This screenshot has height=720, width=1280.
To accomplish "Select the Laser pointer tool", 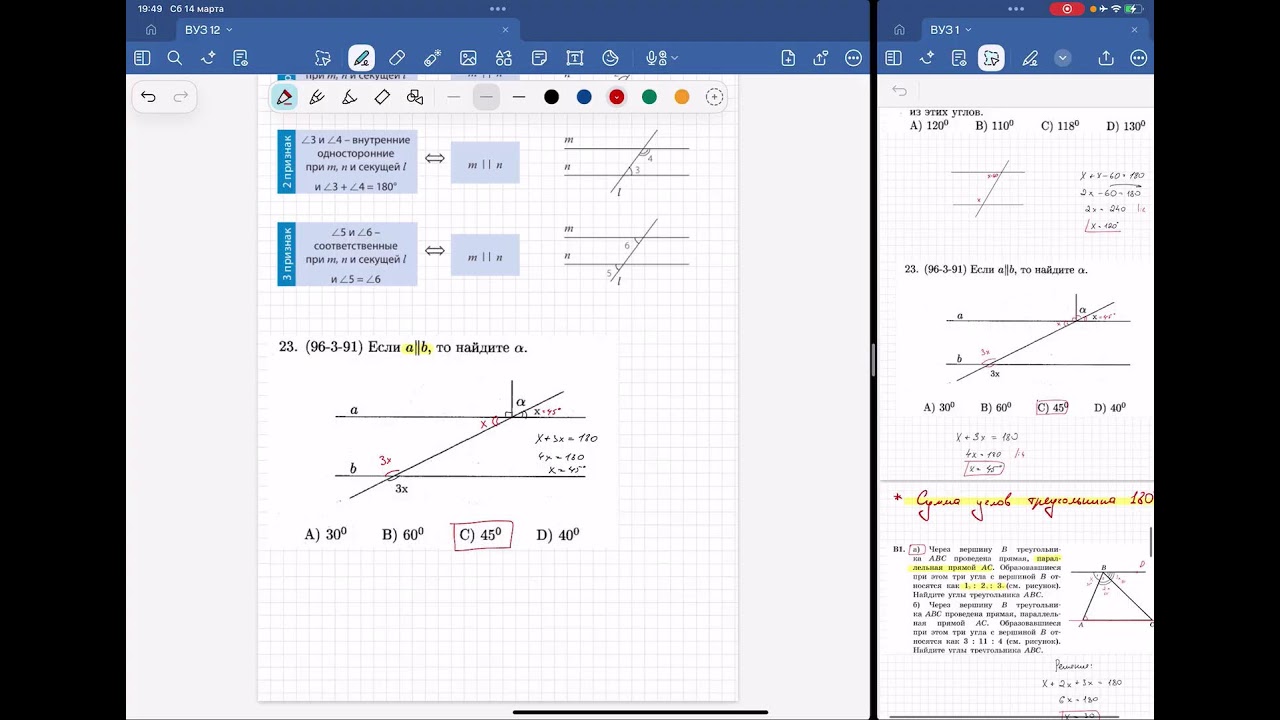I will point(432,58).
